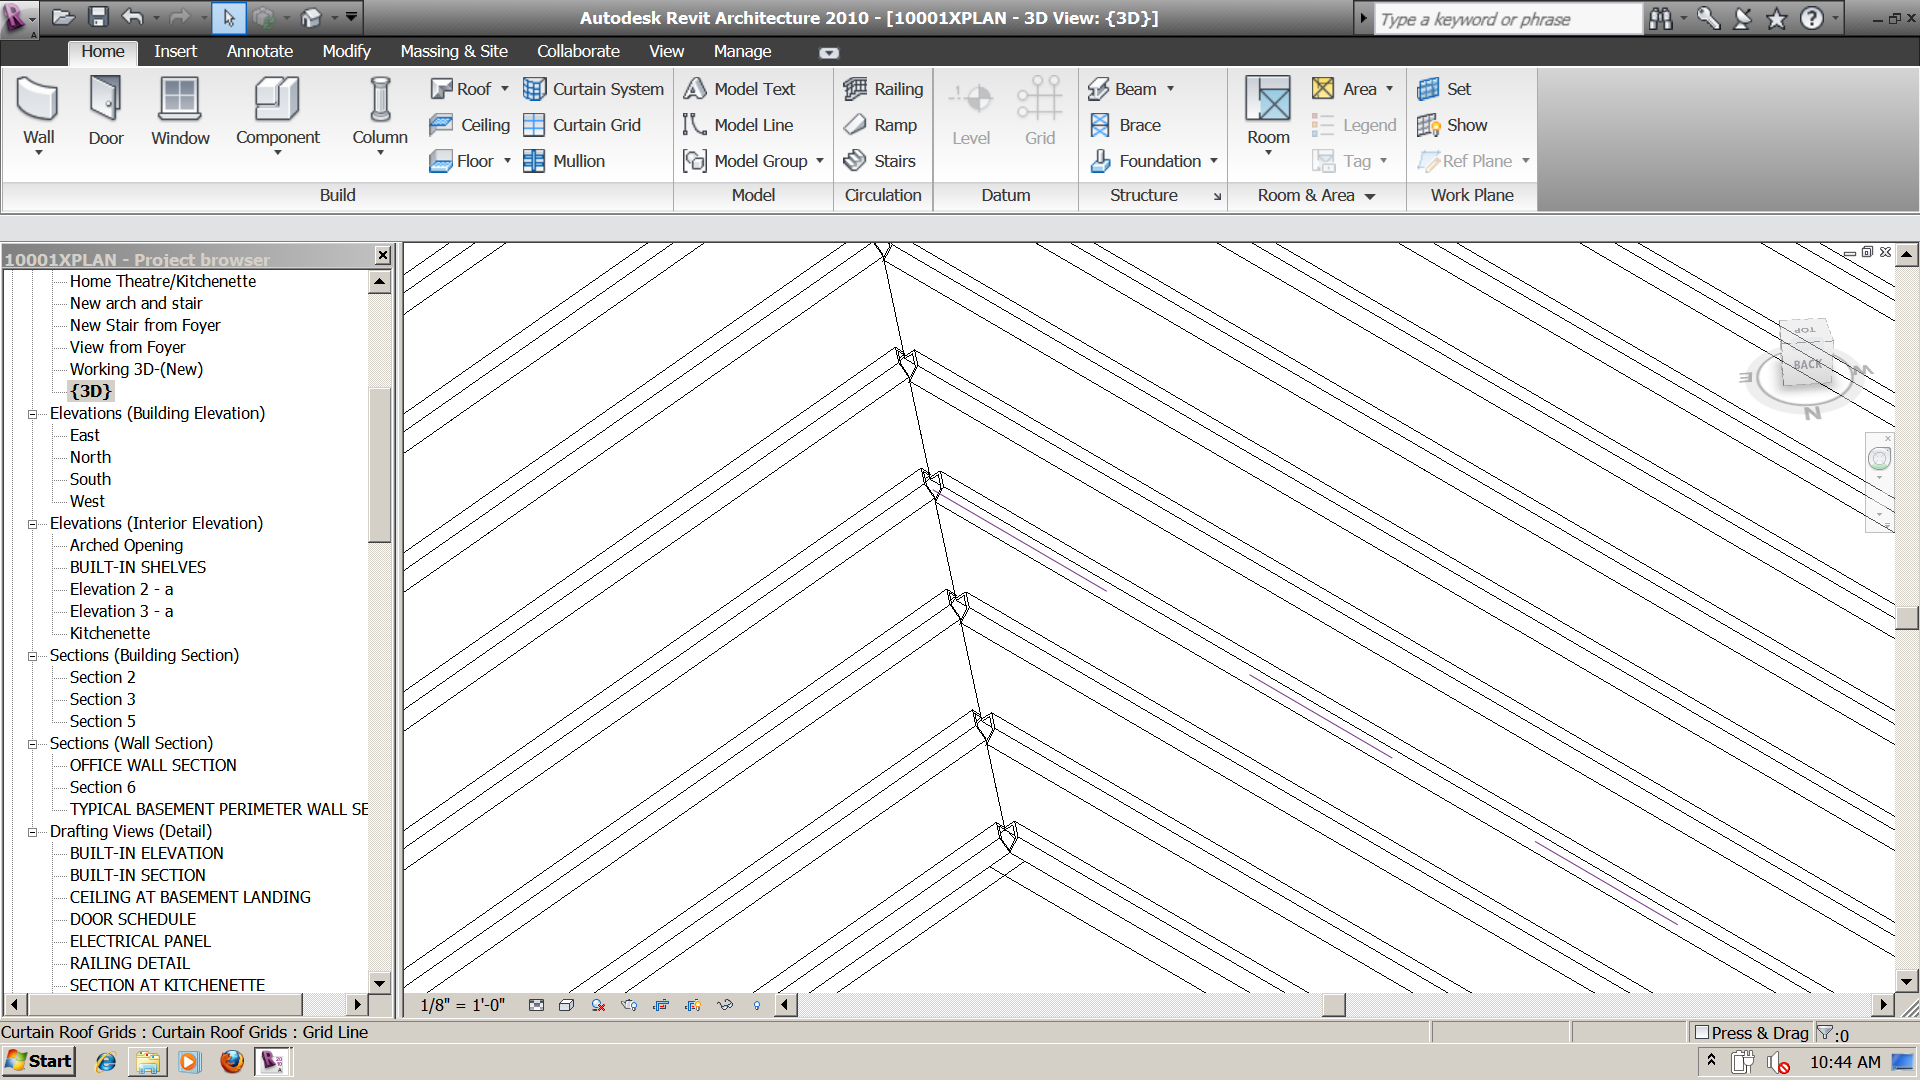Click the Windows Start button
1920x1080 pixels.
tap(39, 1061)
